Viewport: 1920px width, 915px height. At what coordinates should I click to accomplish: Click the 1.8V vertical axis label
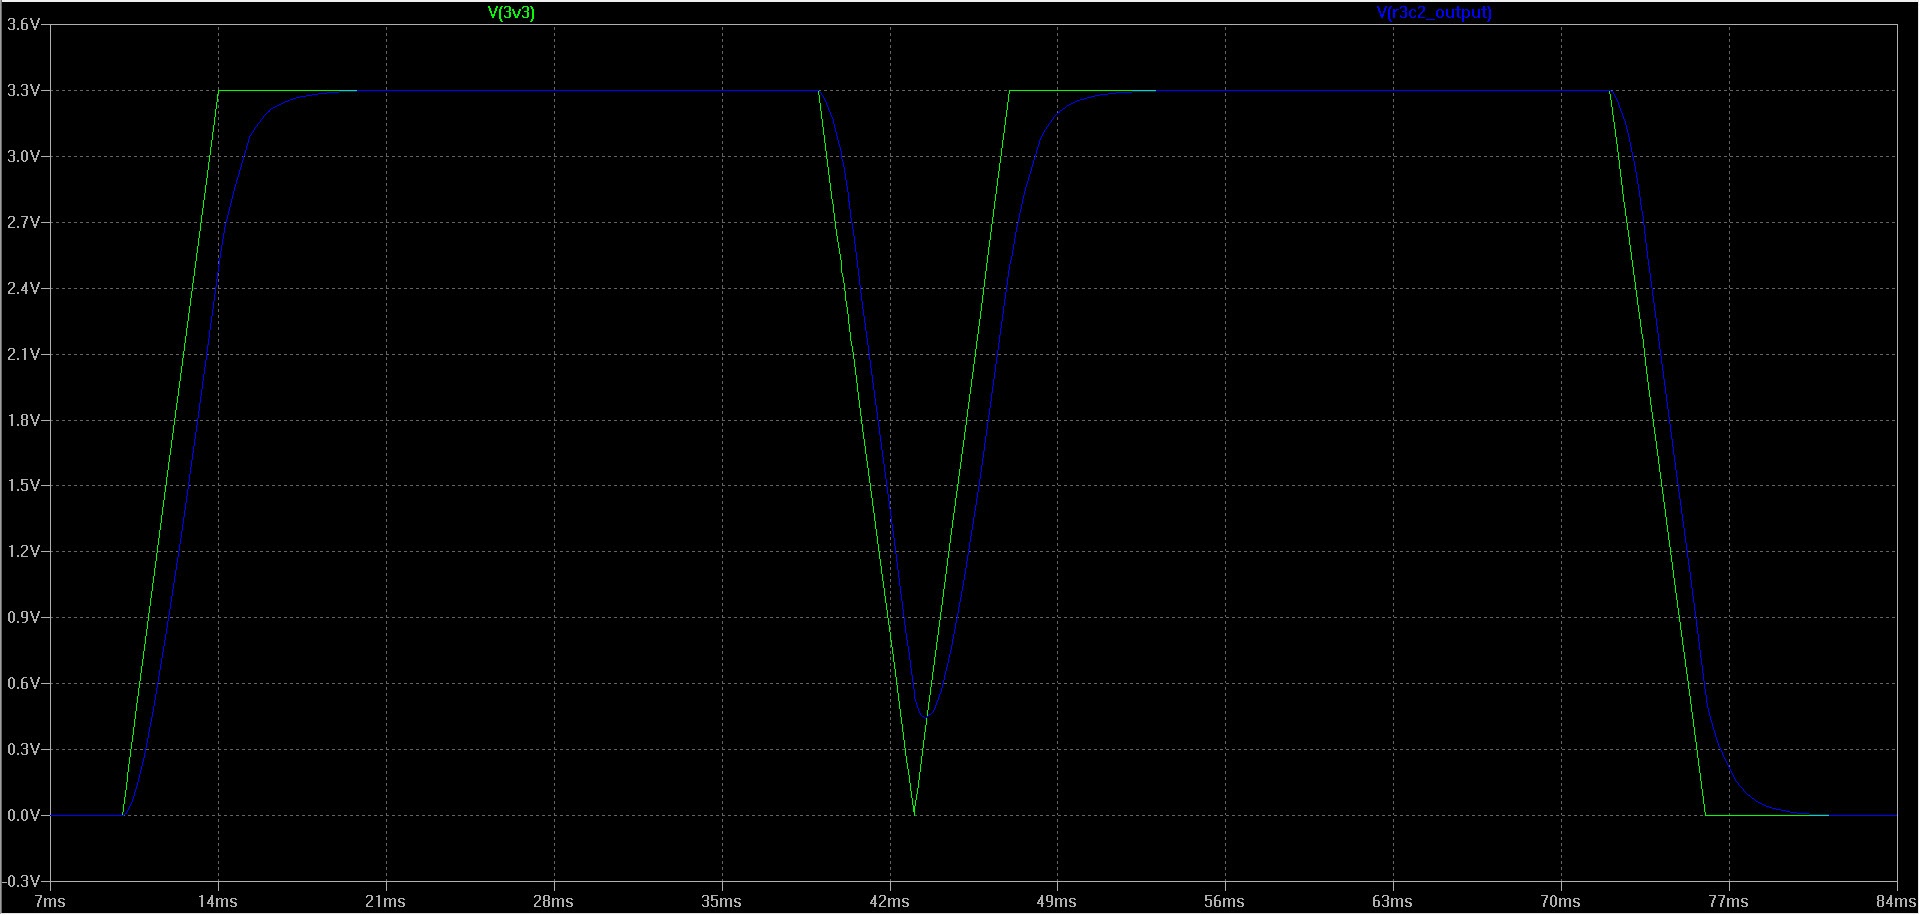point(23,421)
